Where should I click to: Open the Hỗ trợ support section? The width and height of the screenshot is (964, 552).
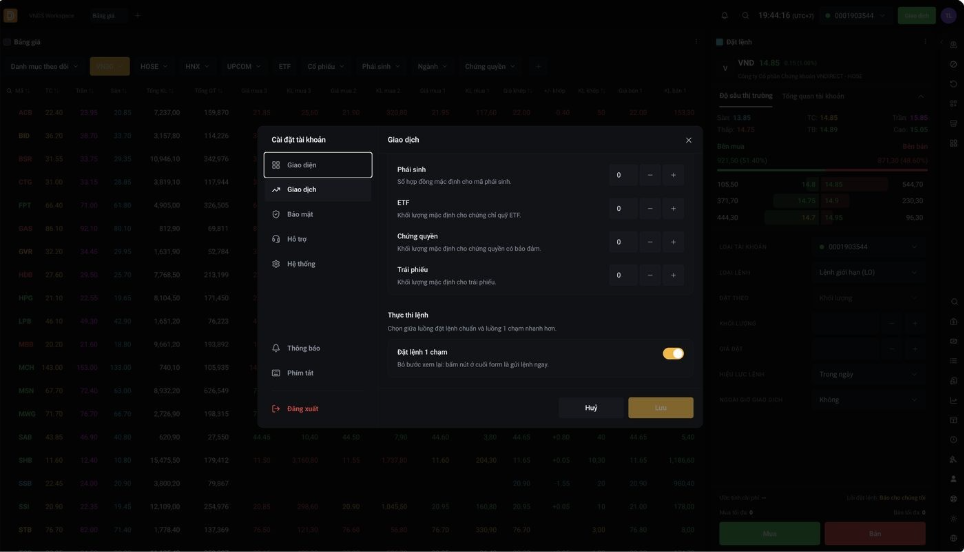pyautogui.click(x=318, y=239)
